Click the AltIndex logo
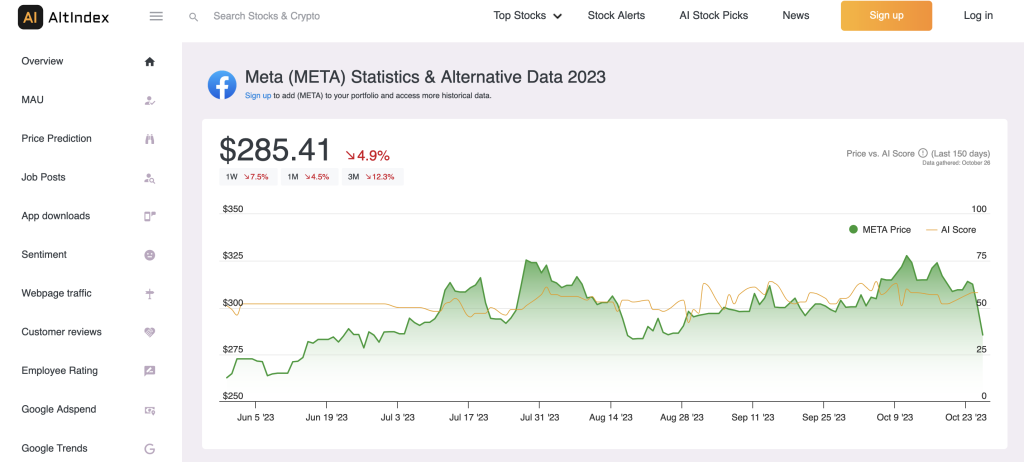Screen dimensions: 1024x462 [x=63, y=16]
